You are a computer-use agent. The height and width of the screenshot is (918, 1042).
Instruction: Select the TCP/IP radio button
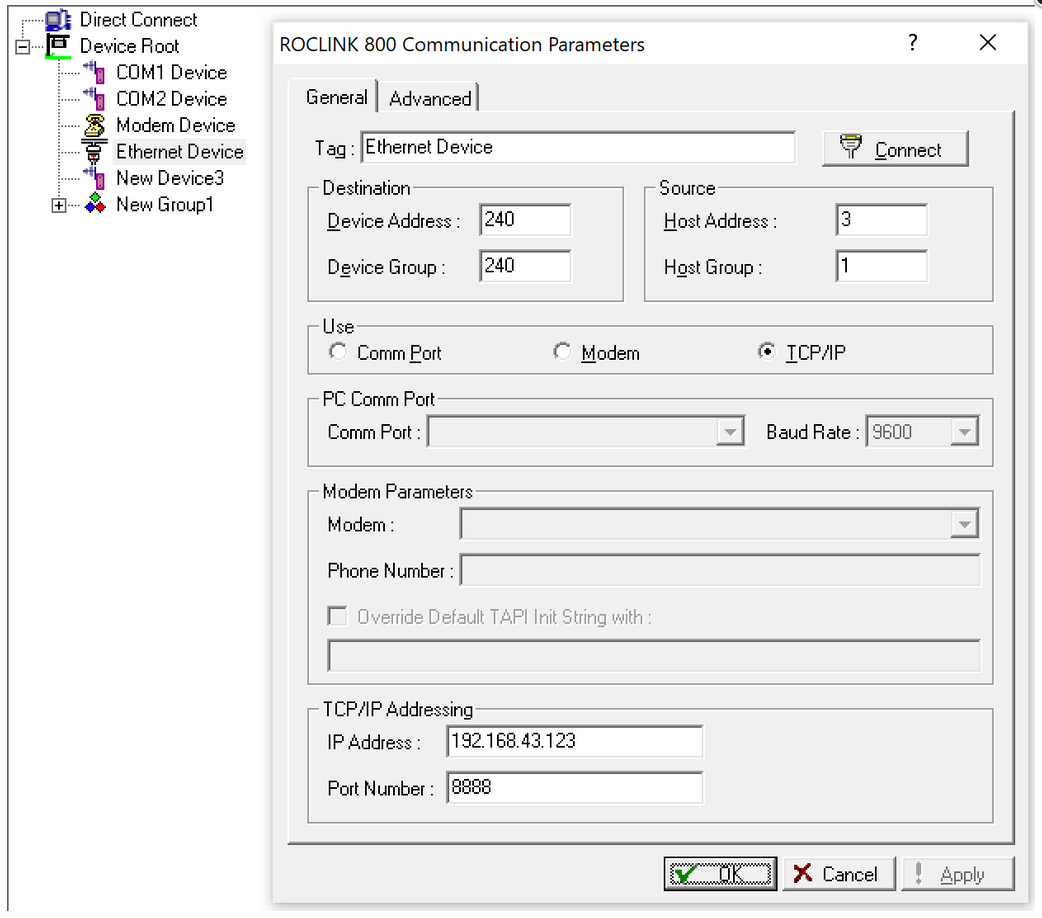tap(766, 352)
